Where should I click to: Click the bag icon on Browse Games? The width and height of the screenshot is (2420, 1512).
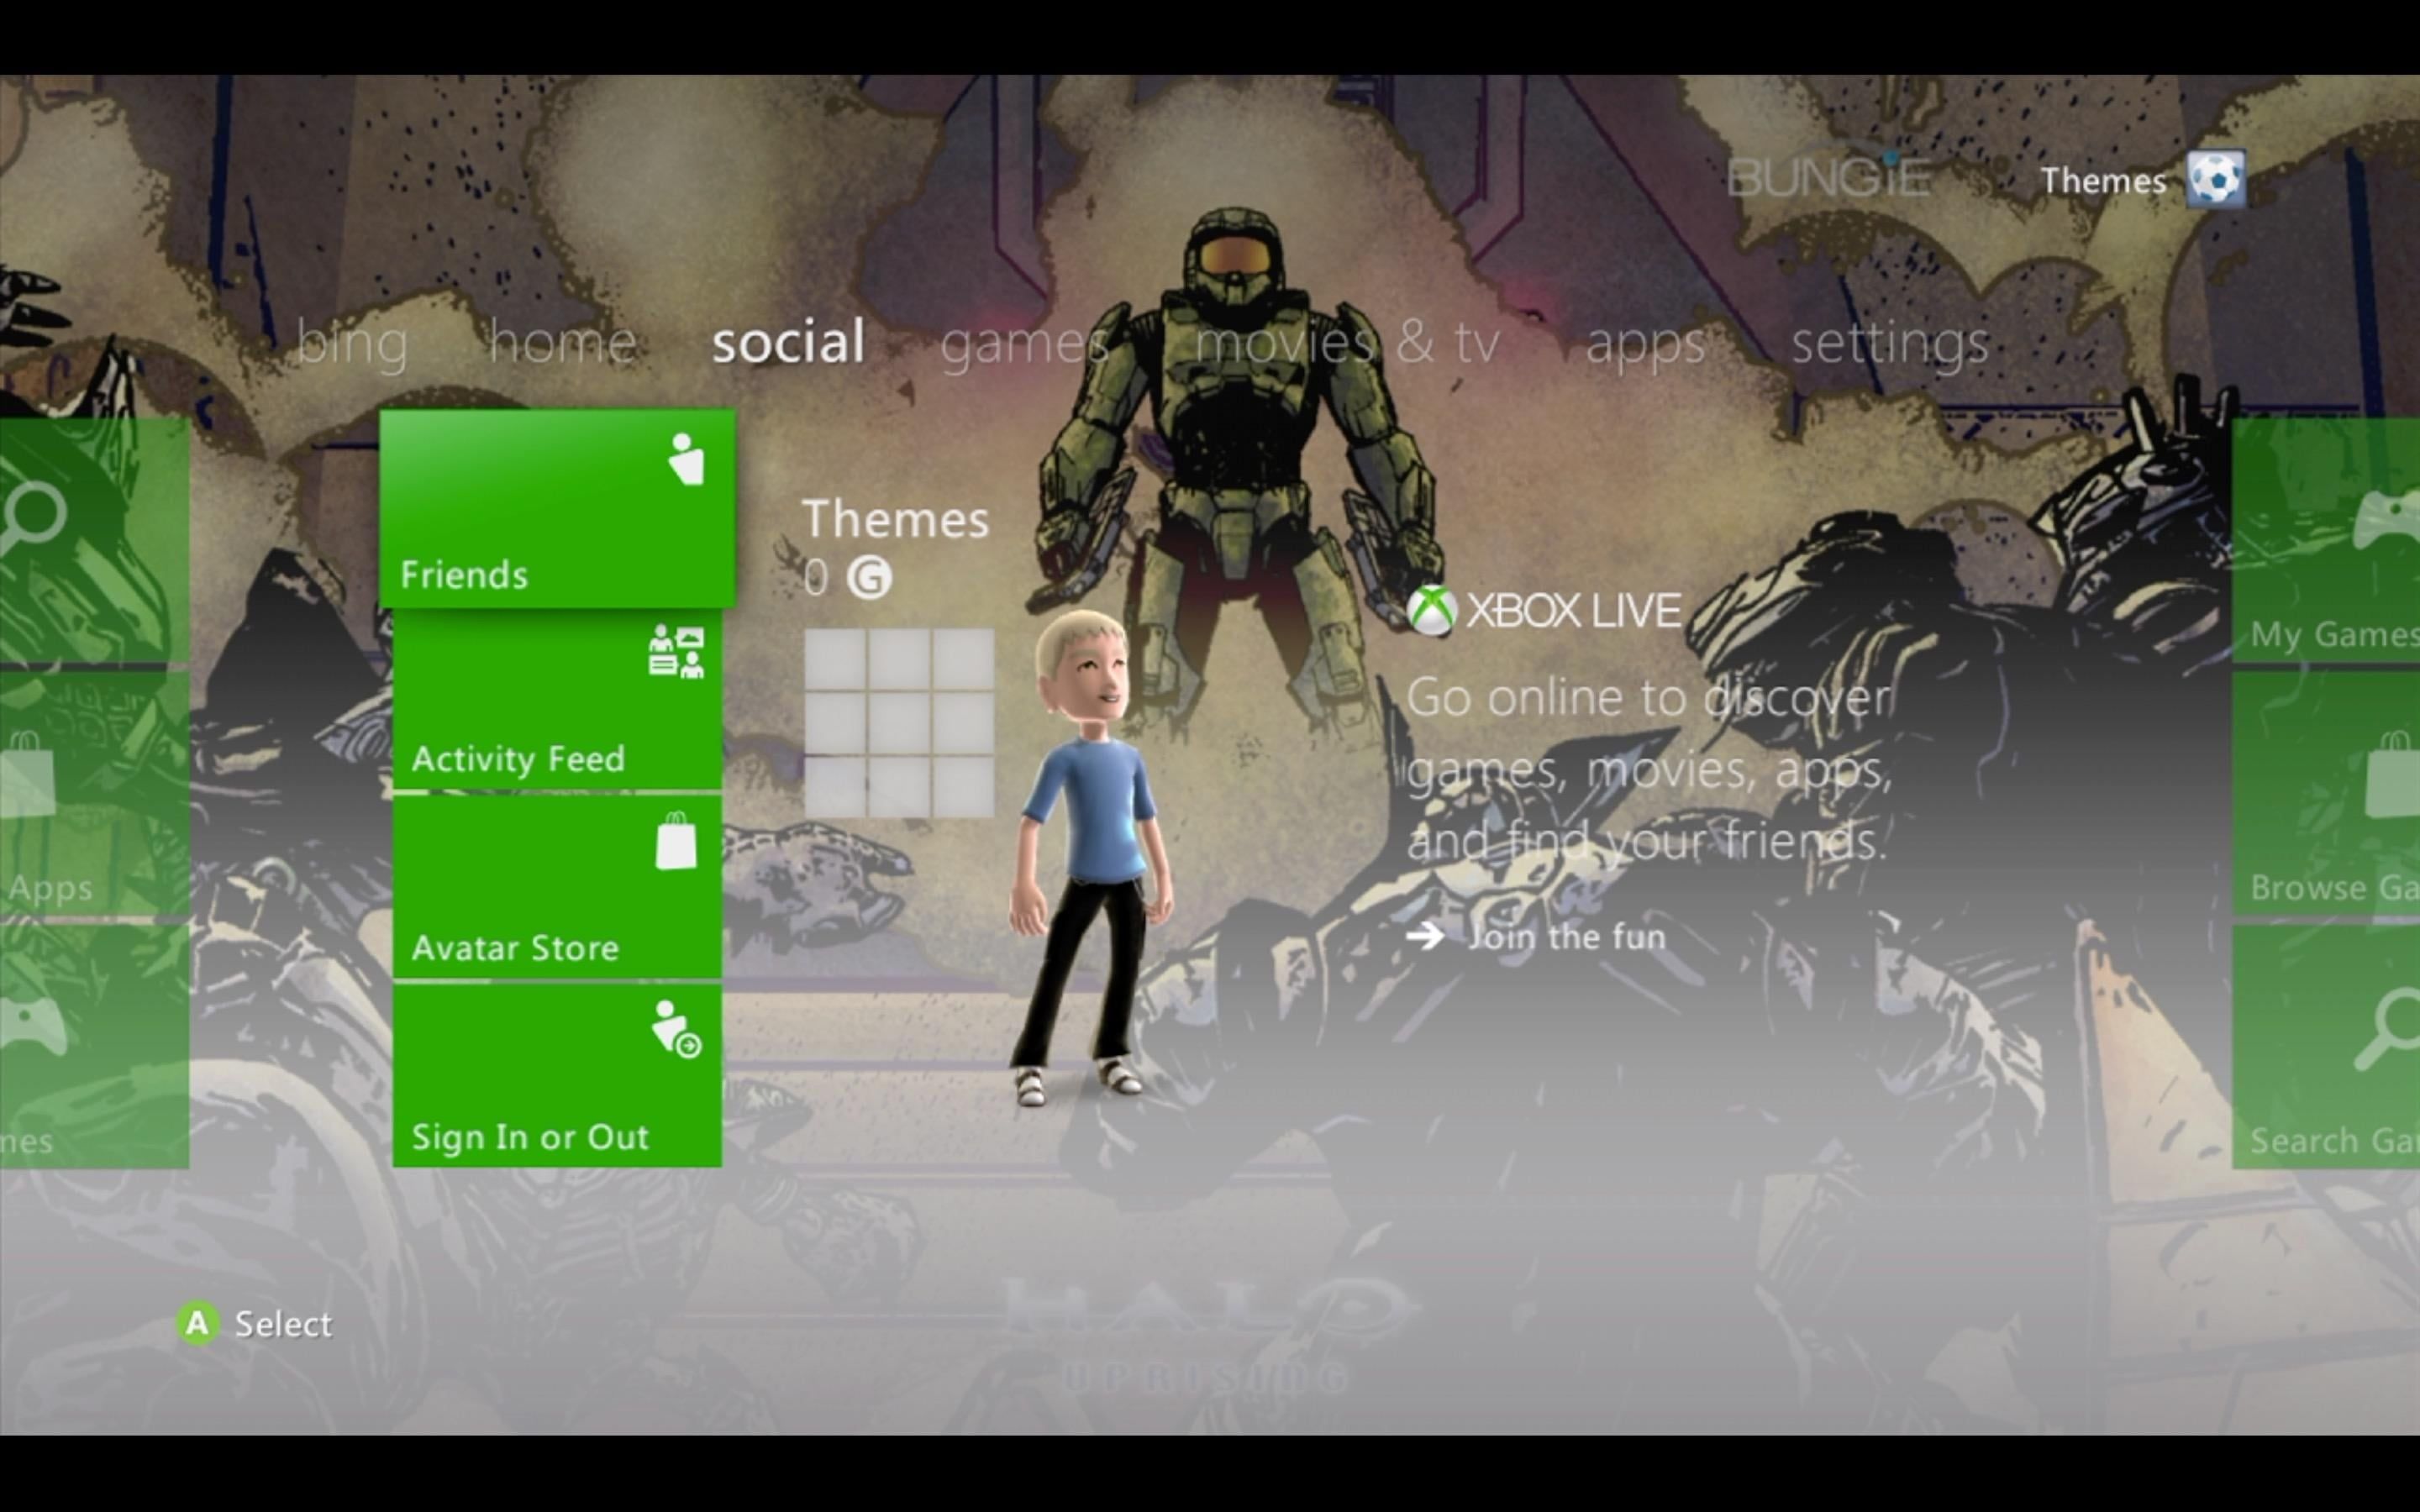(x=2393, y=774)
